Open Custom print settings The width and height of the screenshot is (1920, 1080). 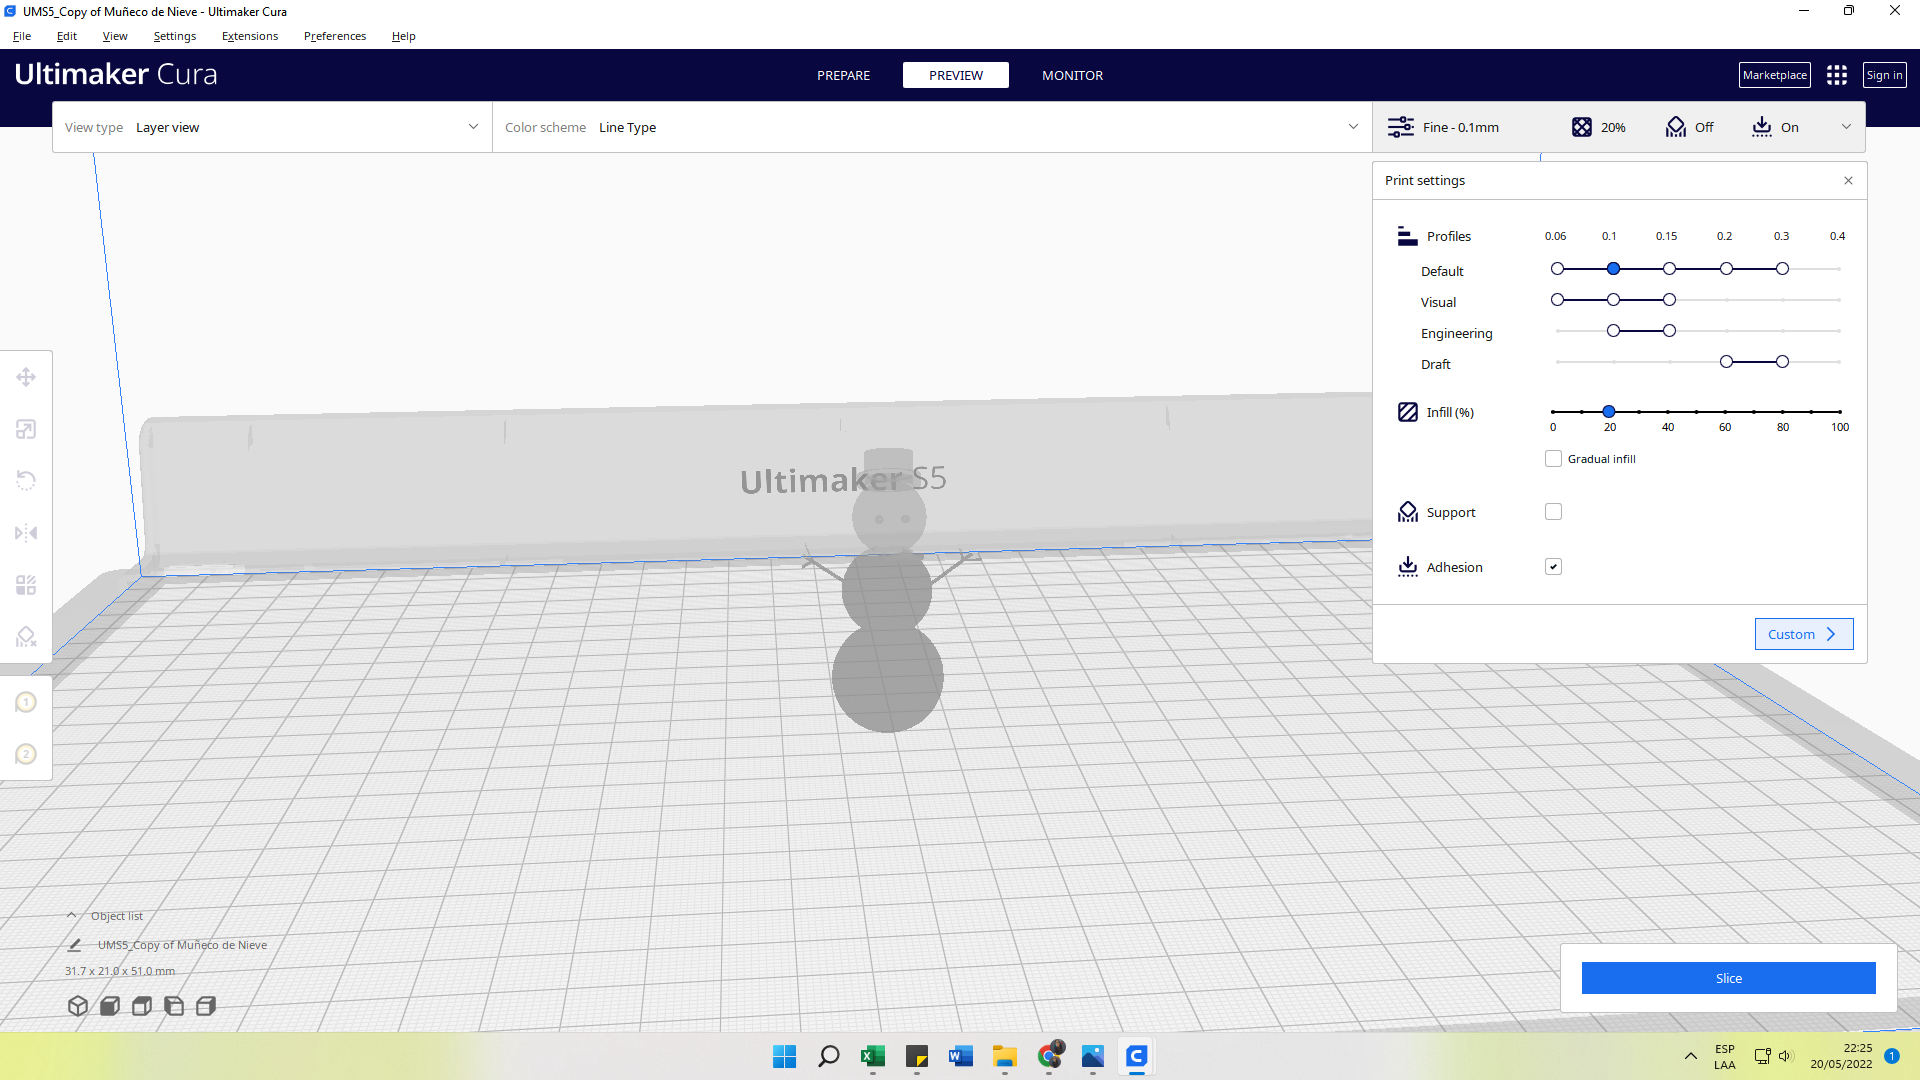[x=1803, y=634]
